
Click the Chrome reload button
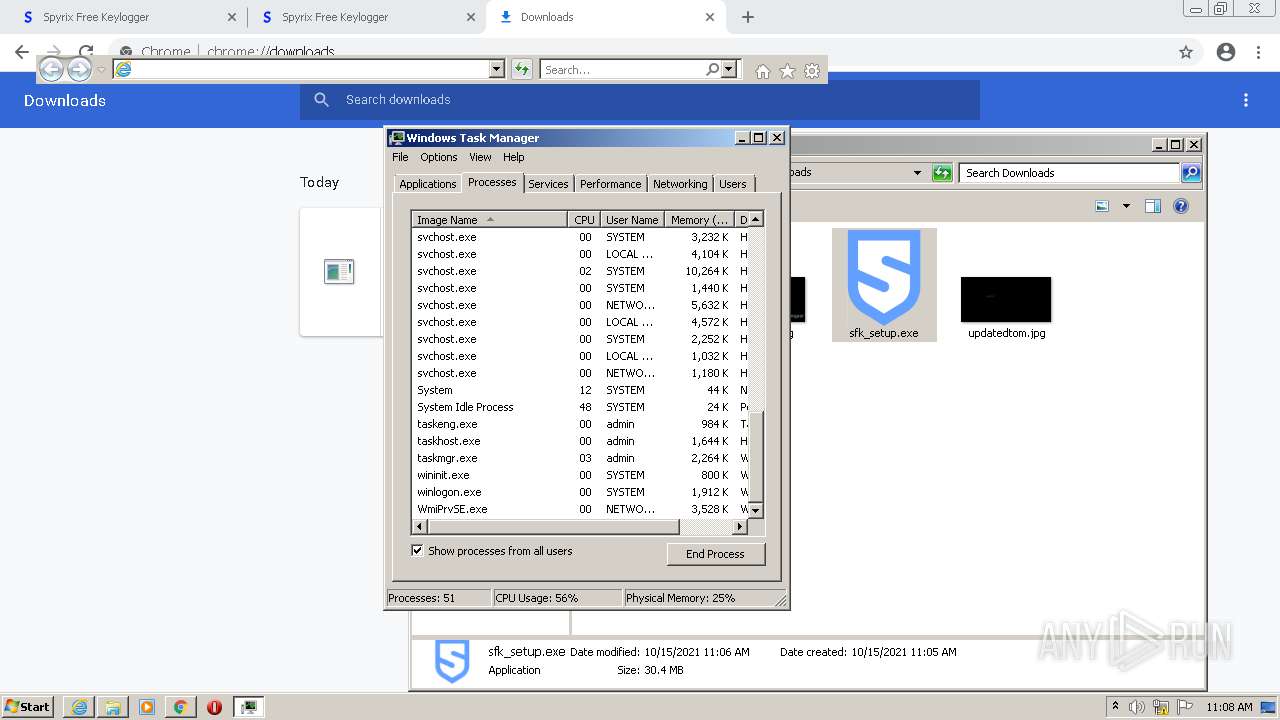(x=86, y=52)
